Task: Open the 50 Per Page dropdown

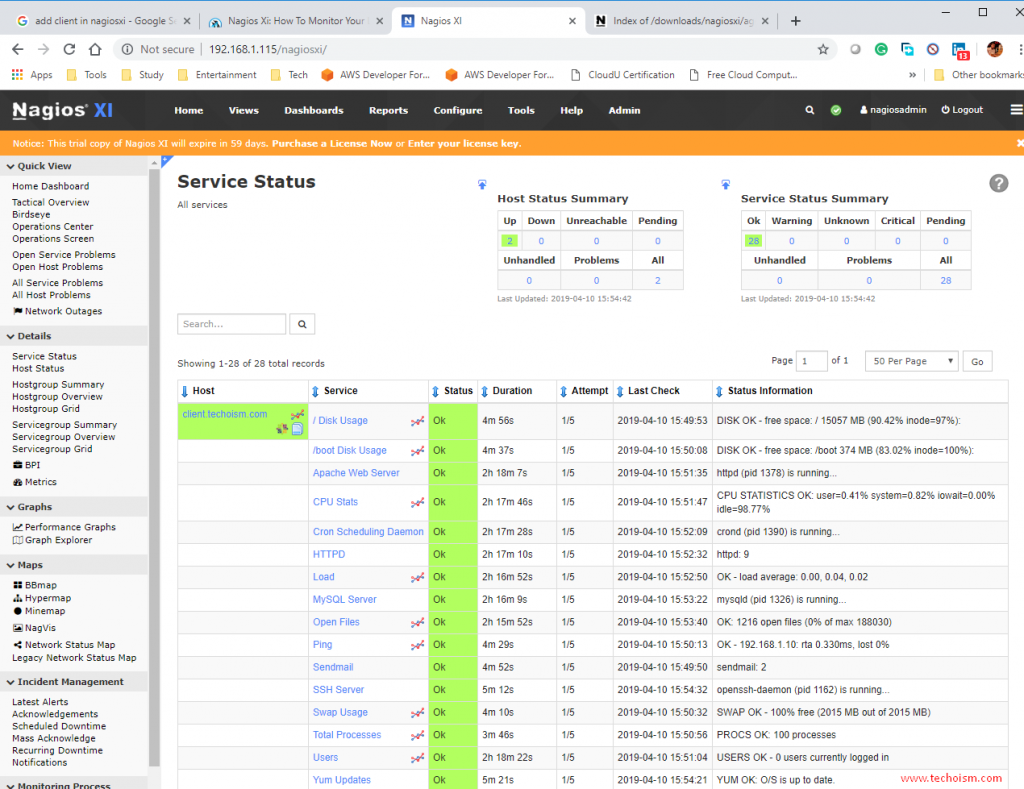Action: click(911, 361)
